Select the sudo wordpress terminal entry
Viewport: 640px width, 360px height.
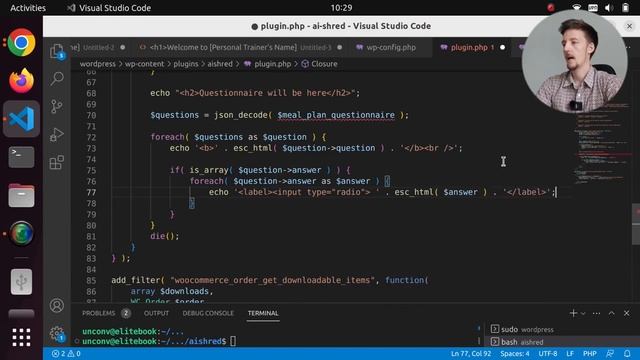tap(561, 329)
